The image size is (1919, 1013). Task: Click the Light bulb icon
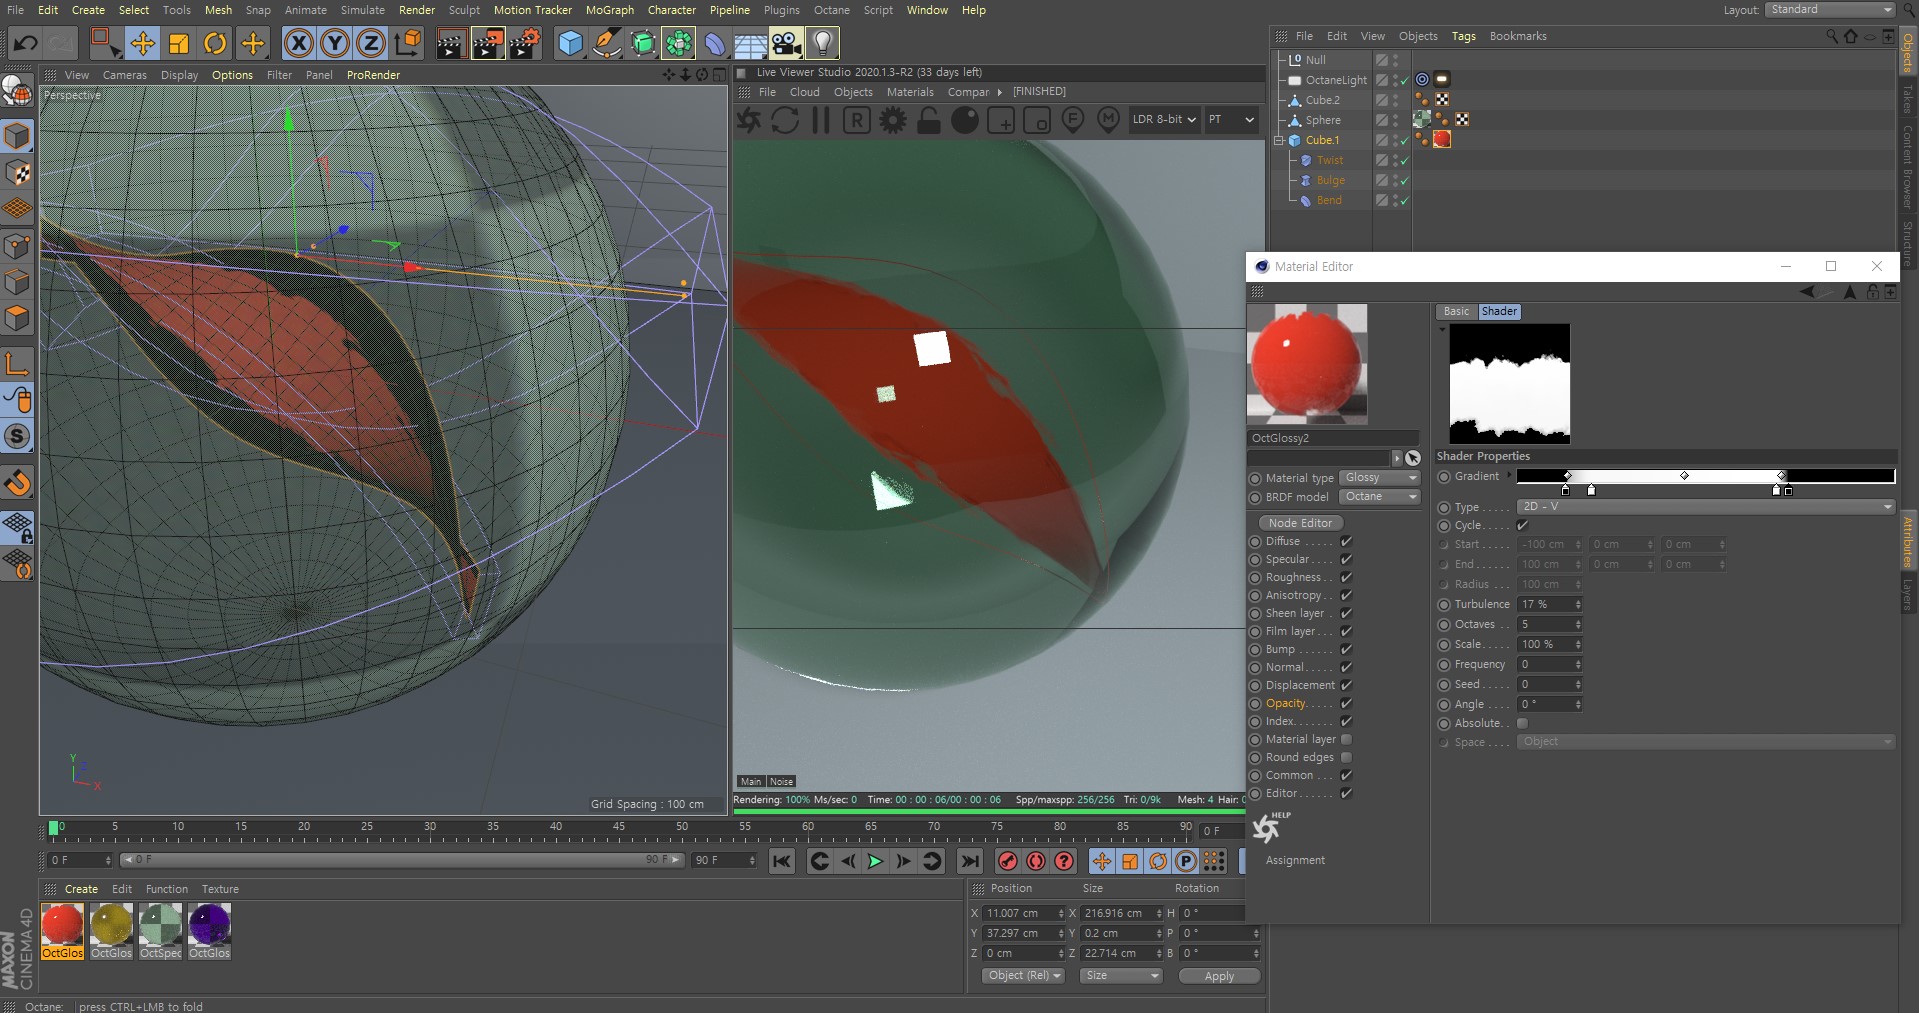click(x=822, y=43)
